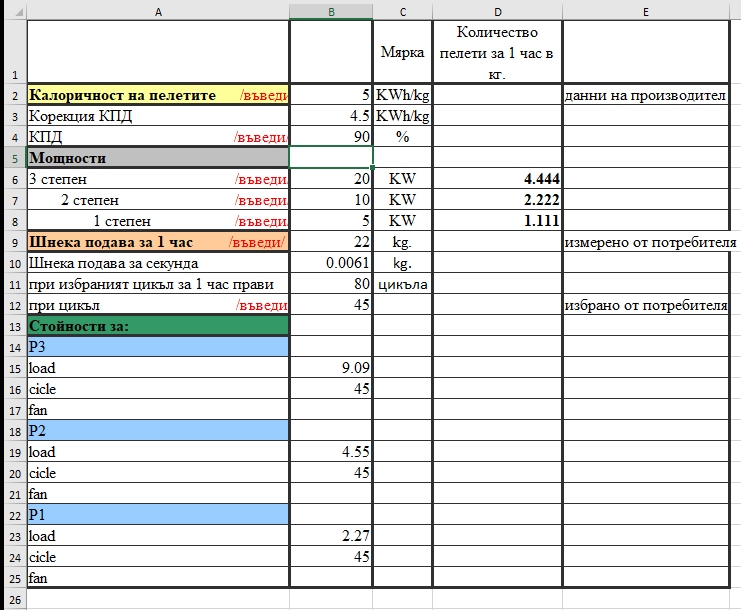Image resolution: width=741 pixels, height=610 pixels.
Task: Click the P2 load value 4.55
Action: point(330,451)
